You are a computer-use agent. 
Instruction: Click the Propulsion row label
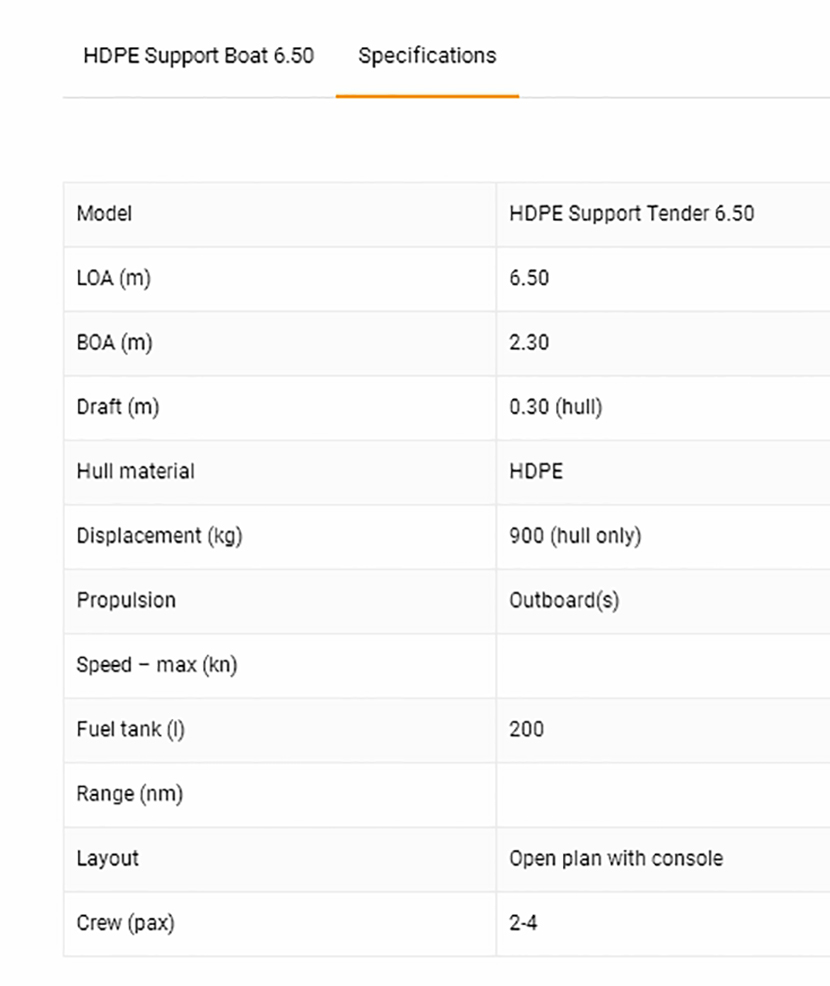(126, 600)
